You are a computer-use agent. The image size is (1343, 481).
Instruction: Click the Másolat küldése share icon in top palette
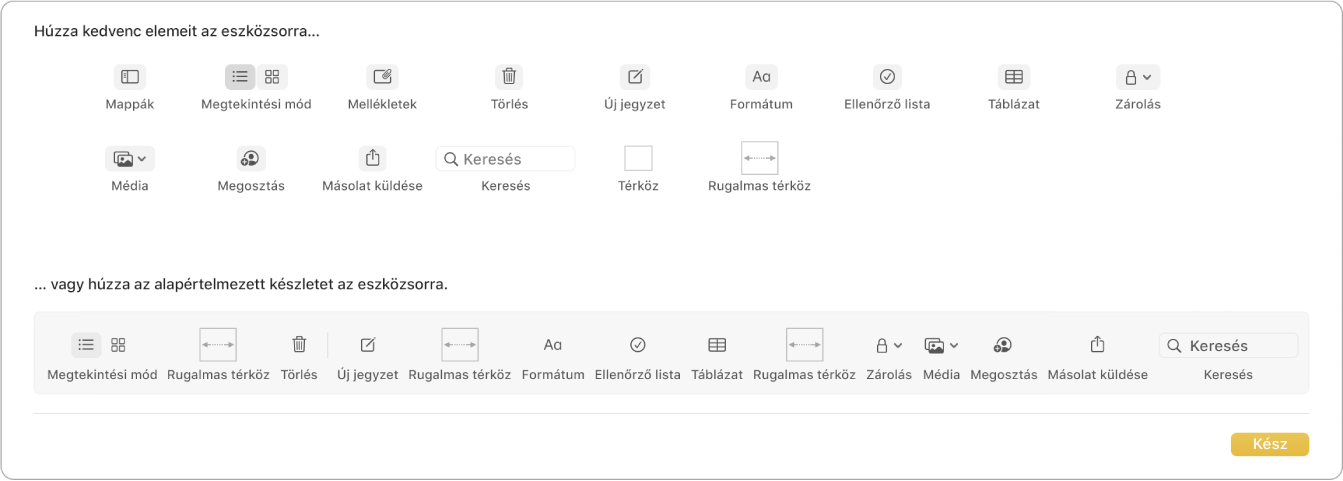point(372,158)
